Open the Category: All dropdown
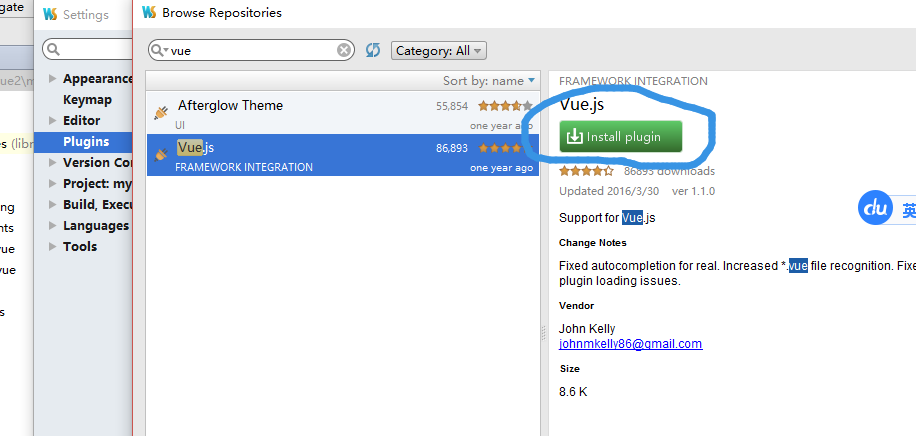The height and width of the screenshot is (436, 916). (439, 51)
